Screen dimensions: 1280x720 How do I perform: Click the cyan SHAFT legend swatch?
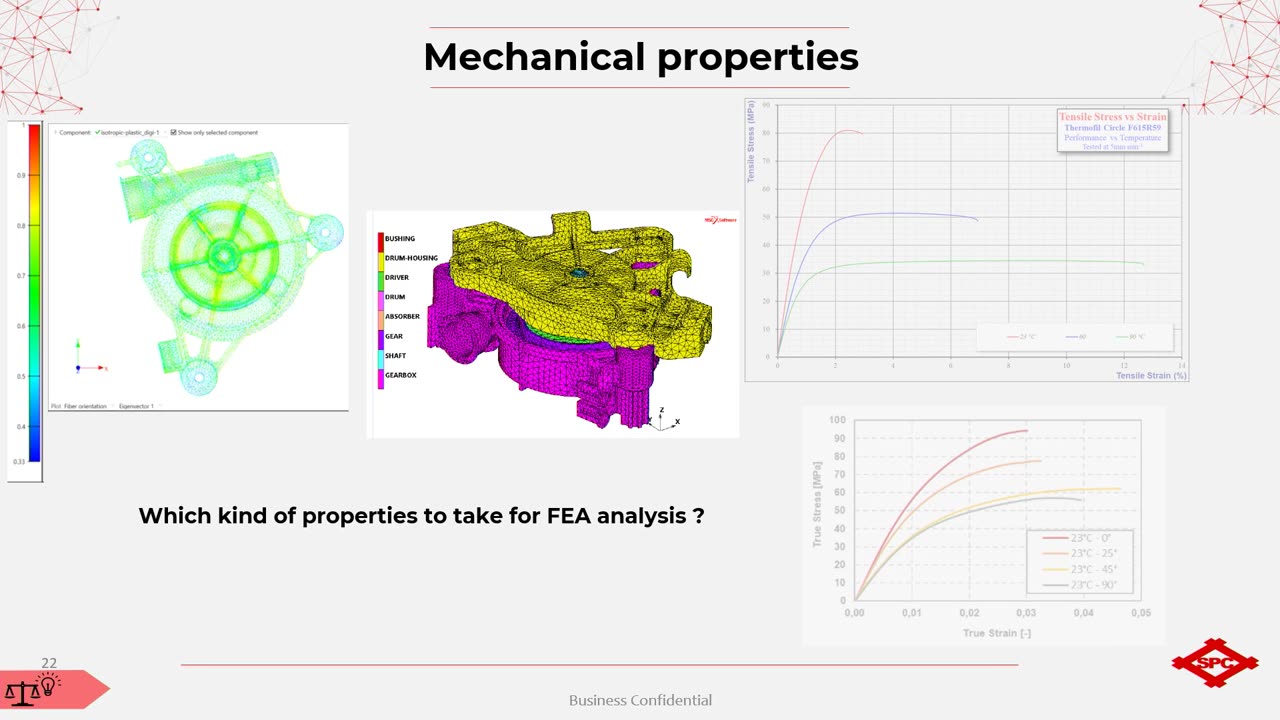pos(381,359)
